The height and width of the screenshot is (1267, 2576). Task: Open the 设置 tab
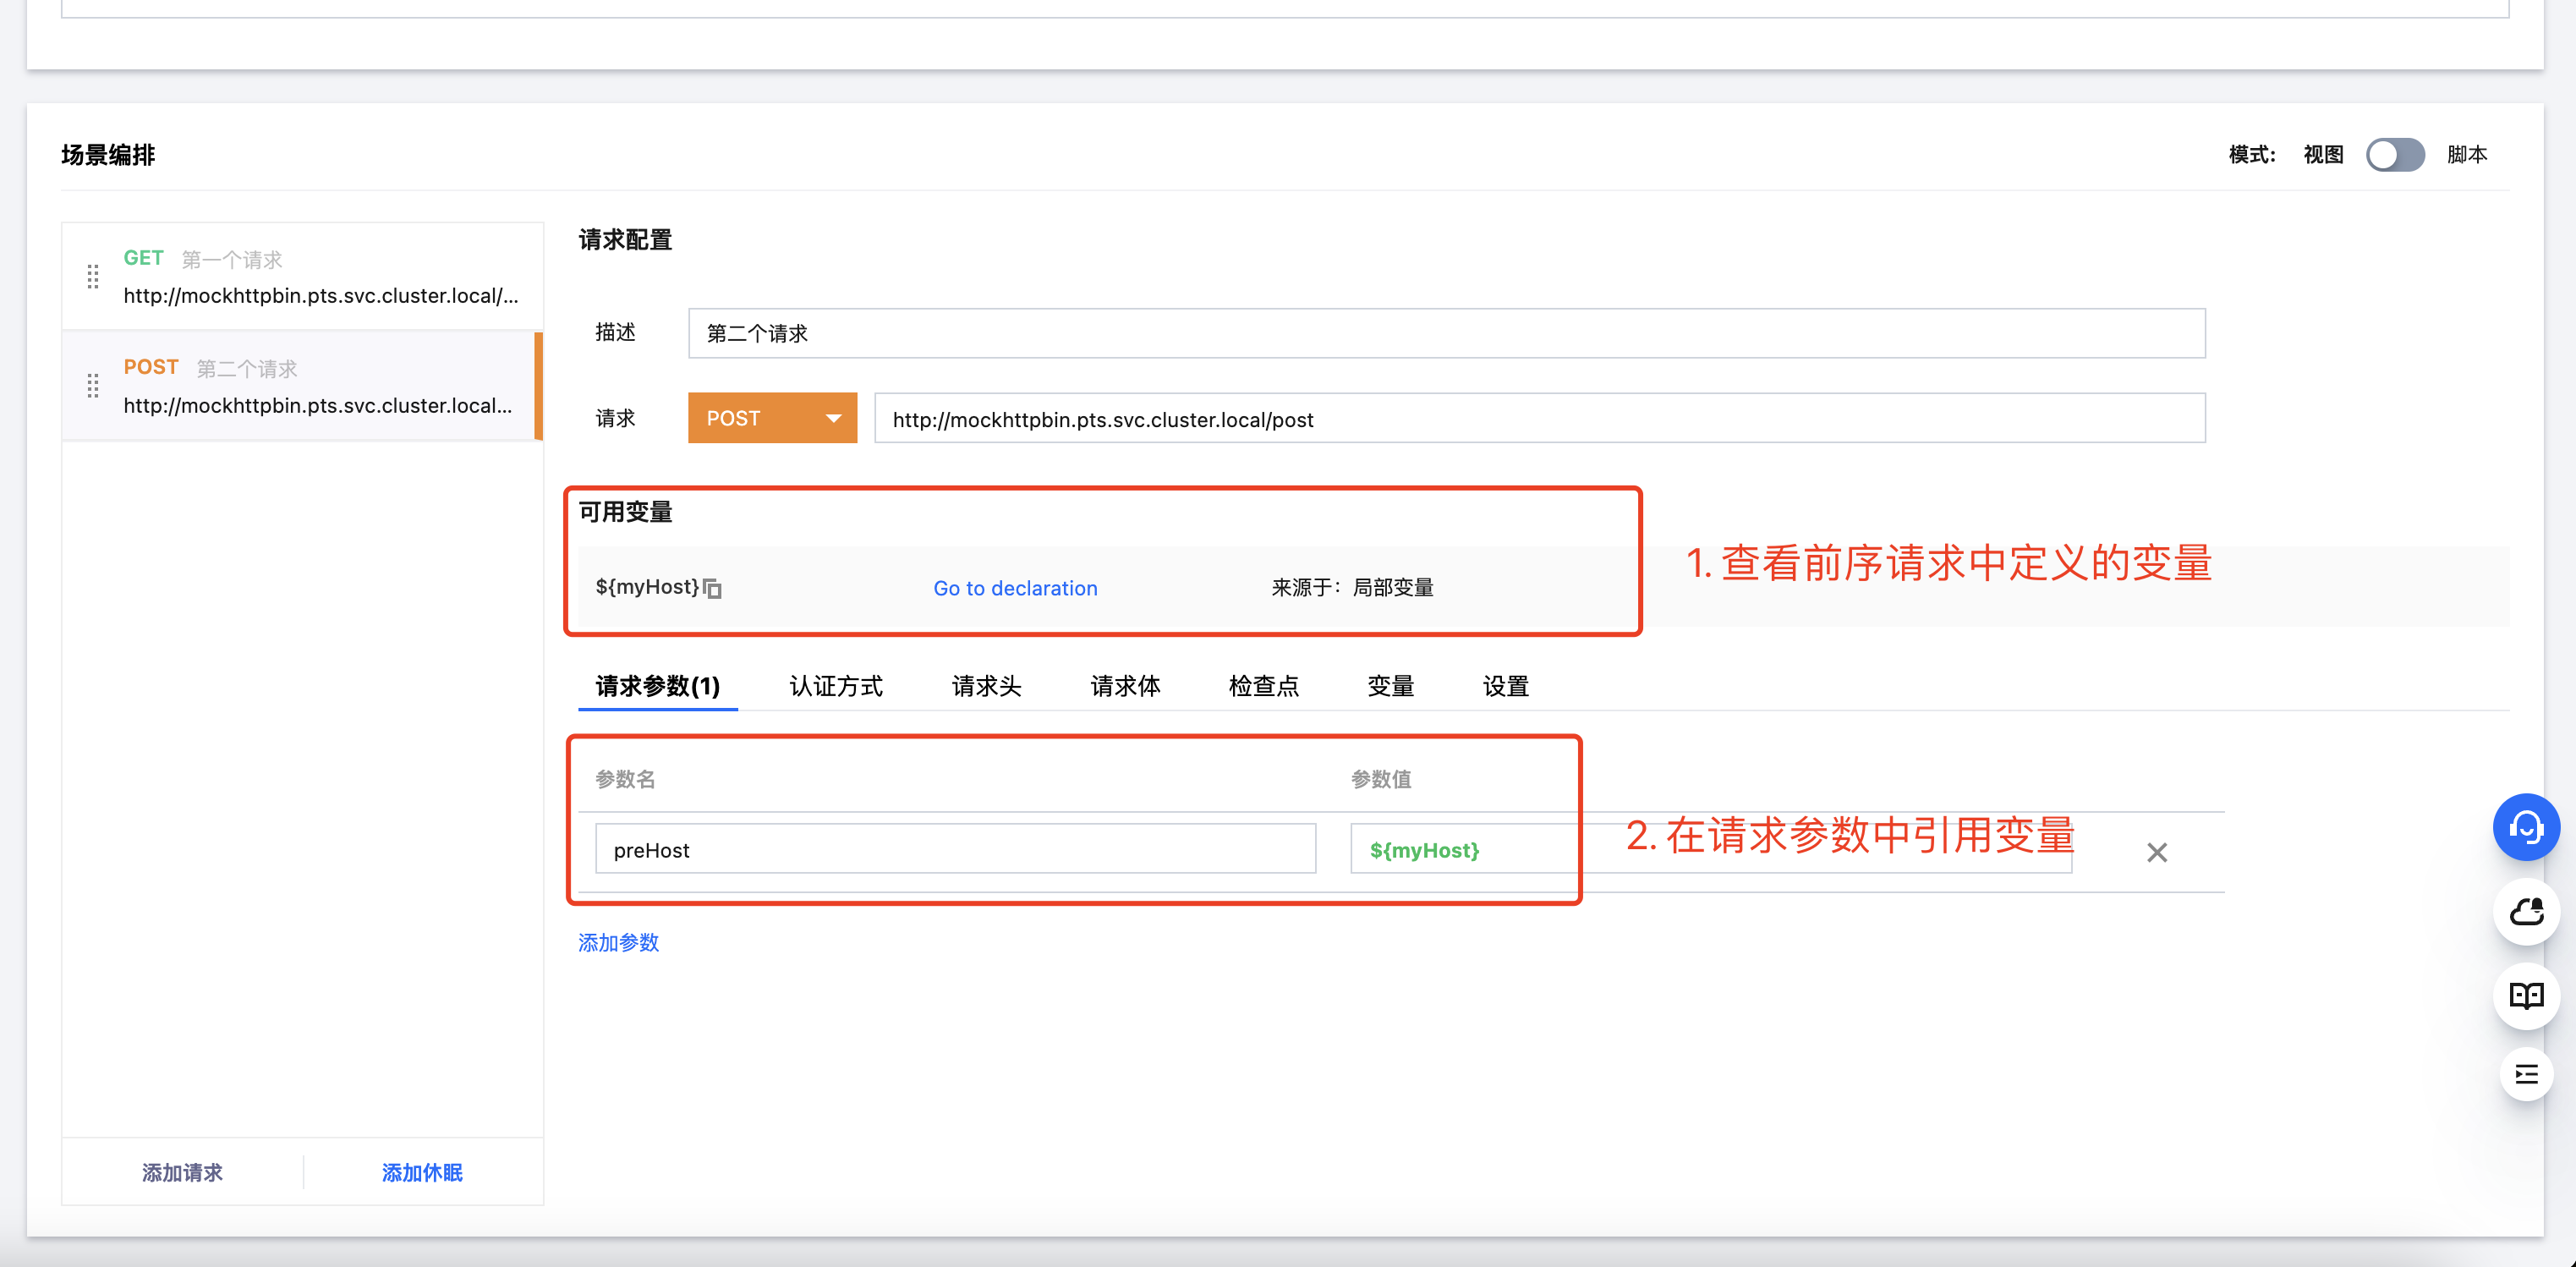click(1505, 686)
